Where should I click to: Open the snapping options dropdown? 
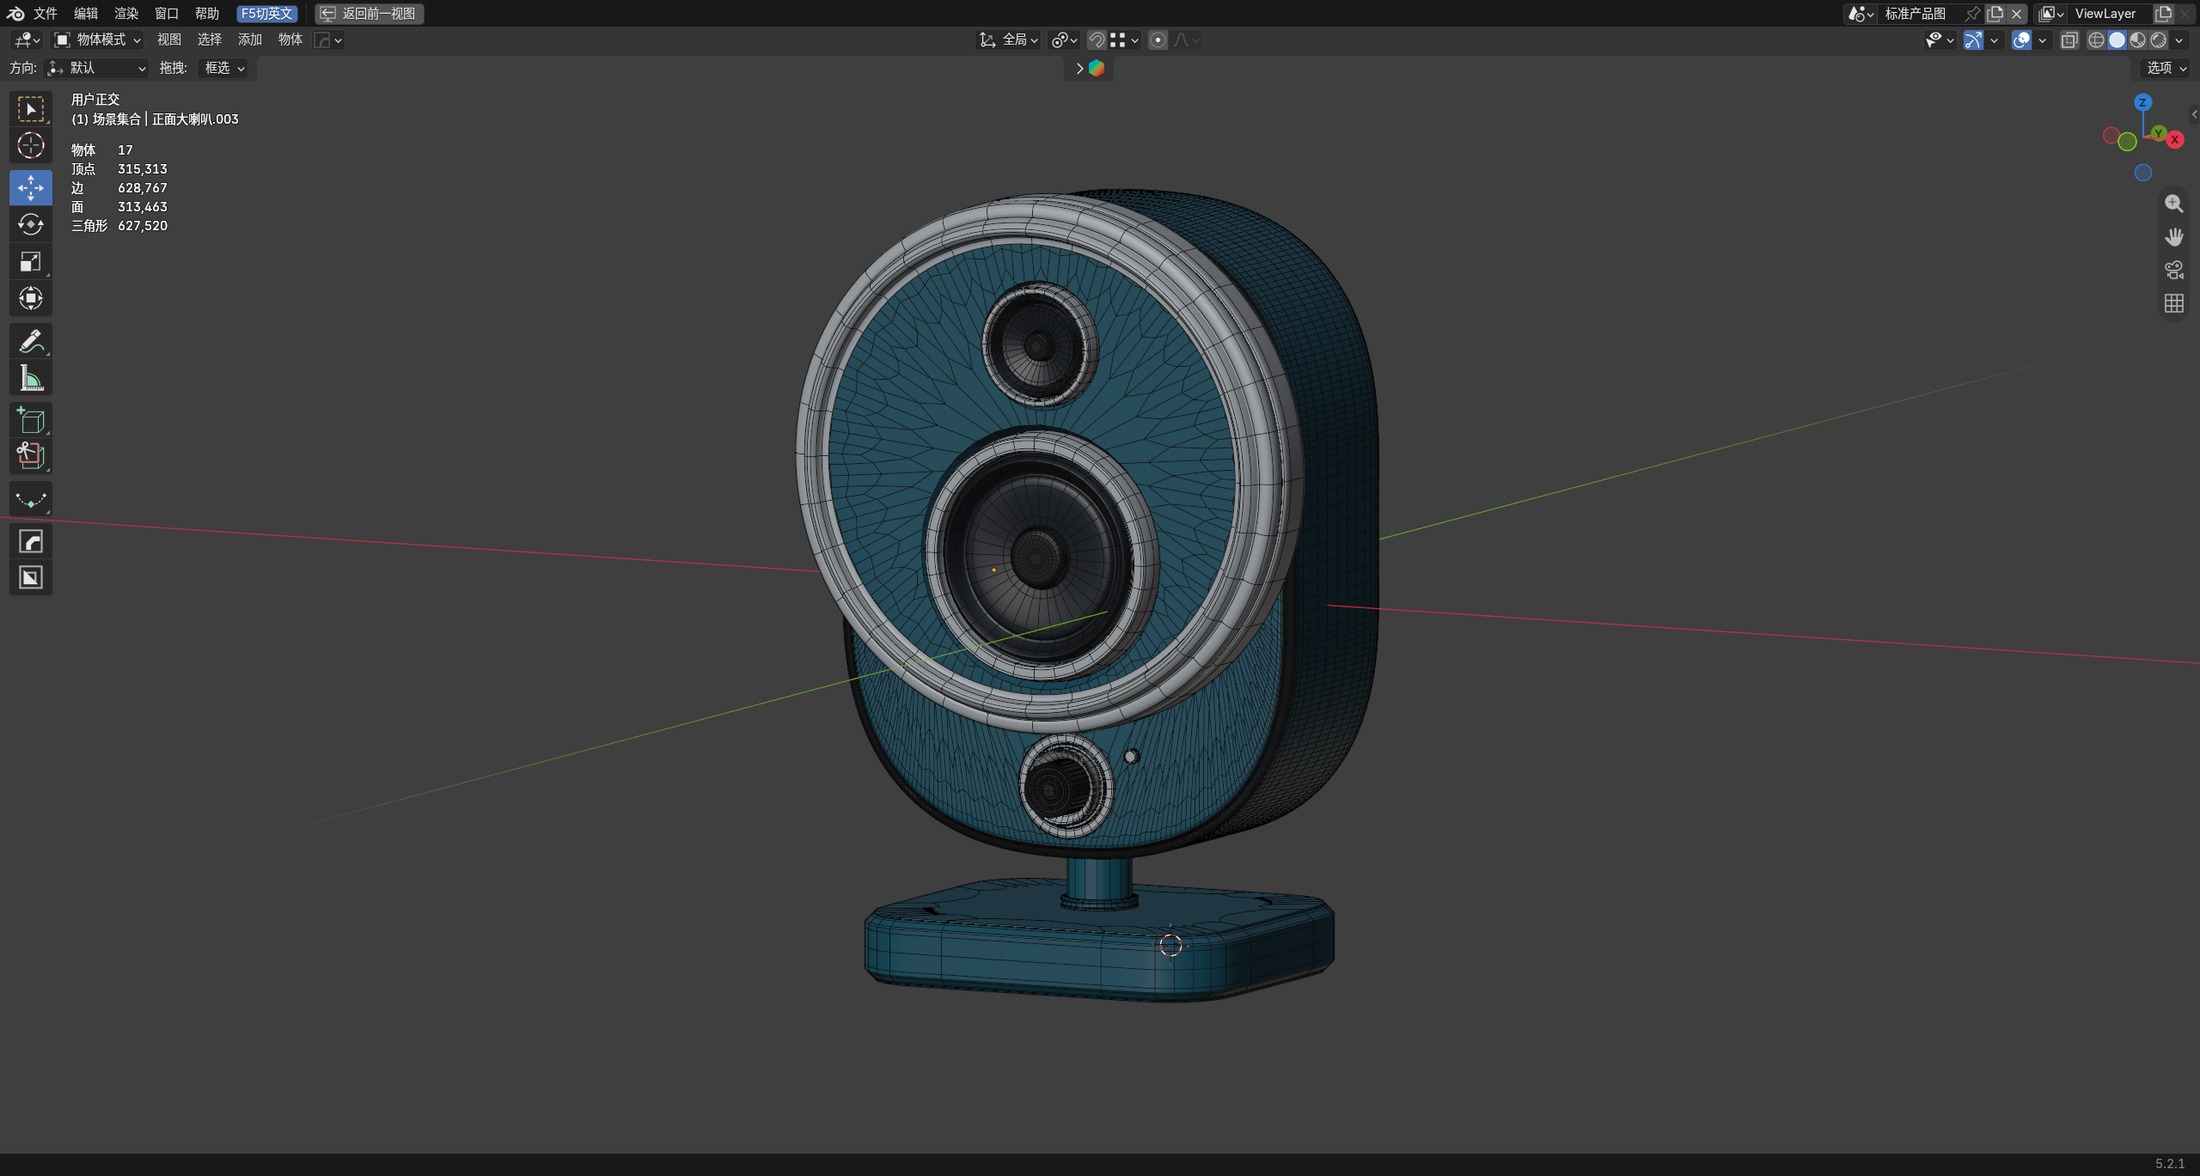1125,40
